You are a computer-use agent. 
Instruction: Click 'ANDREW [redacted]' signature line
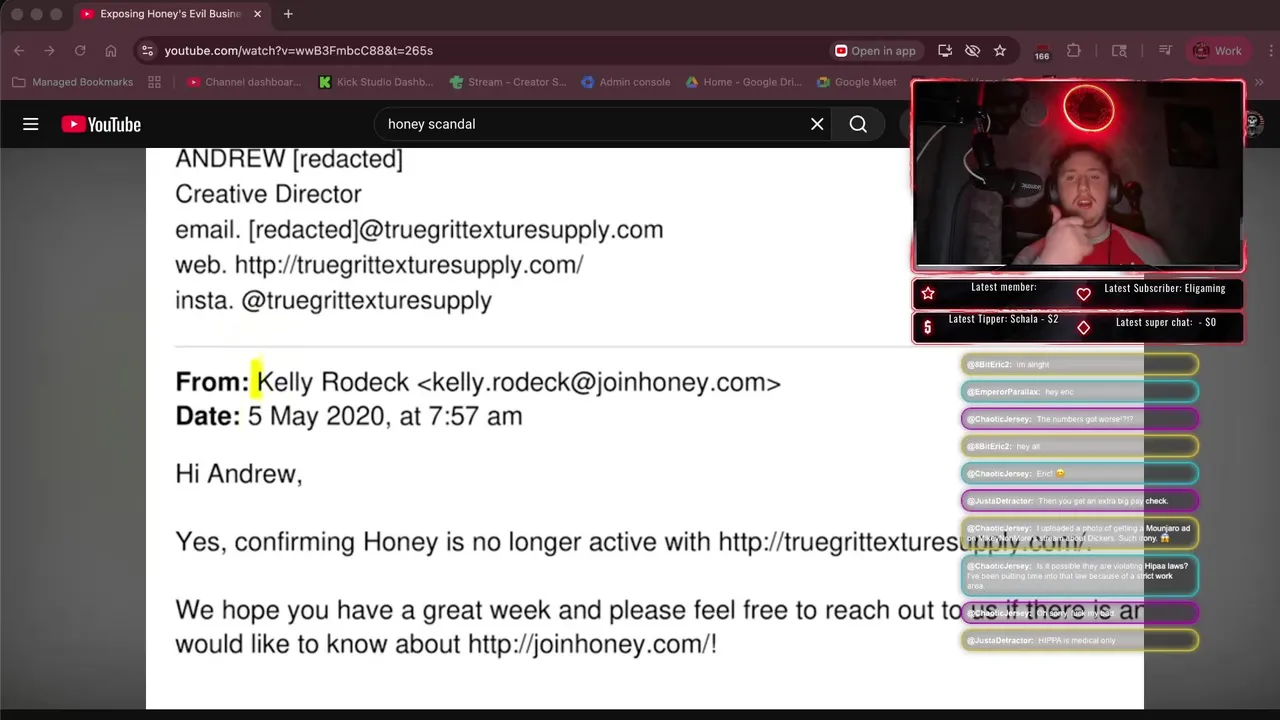289,159
